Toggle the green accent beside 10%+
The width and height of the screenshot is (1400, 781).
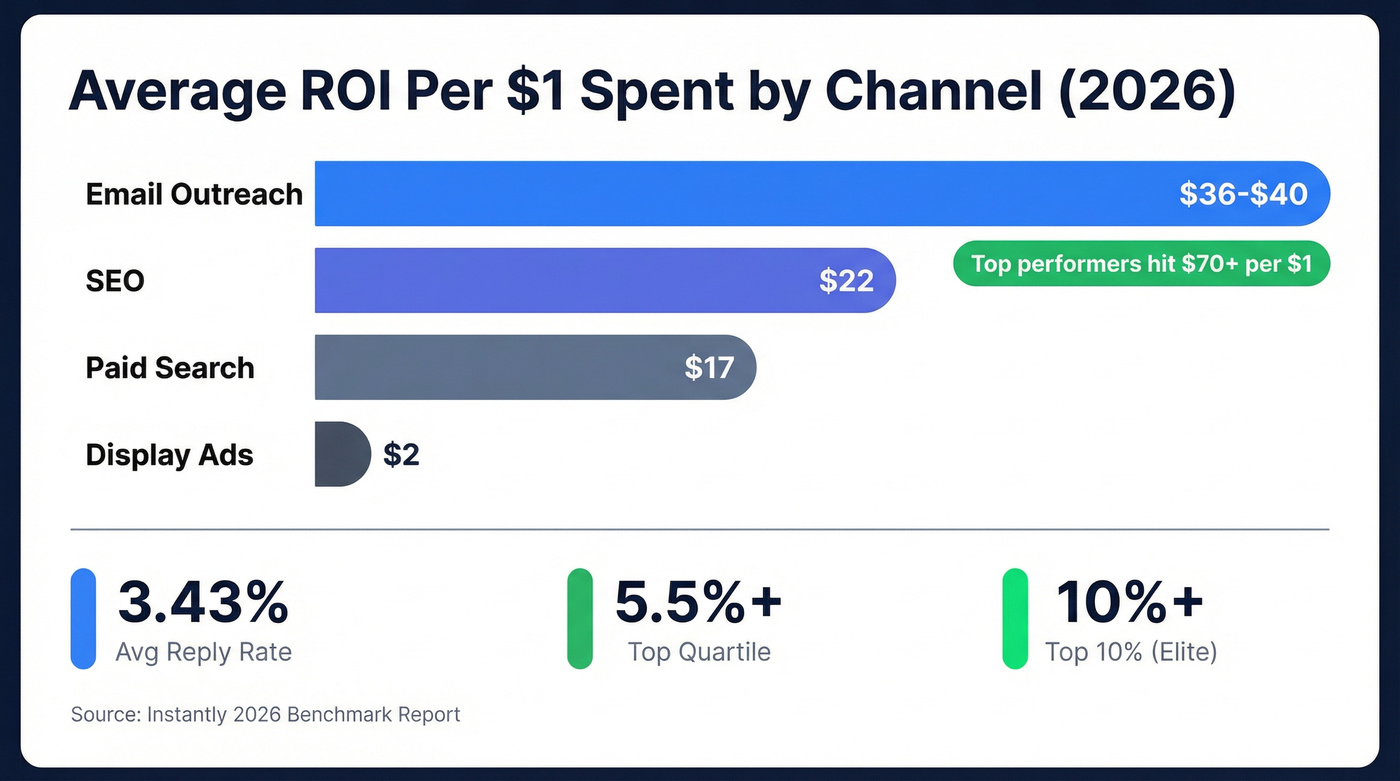click(x=1014, y=617)
